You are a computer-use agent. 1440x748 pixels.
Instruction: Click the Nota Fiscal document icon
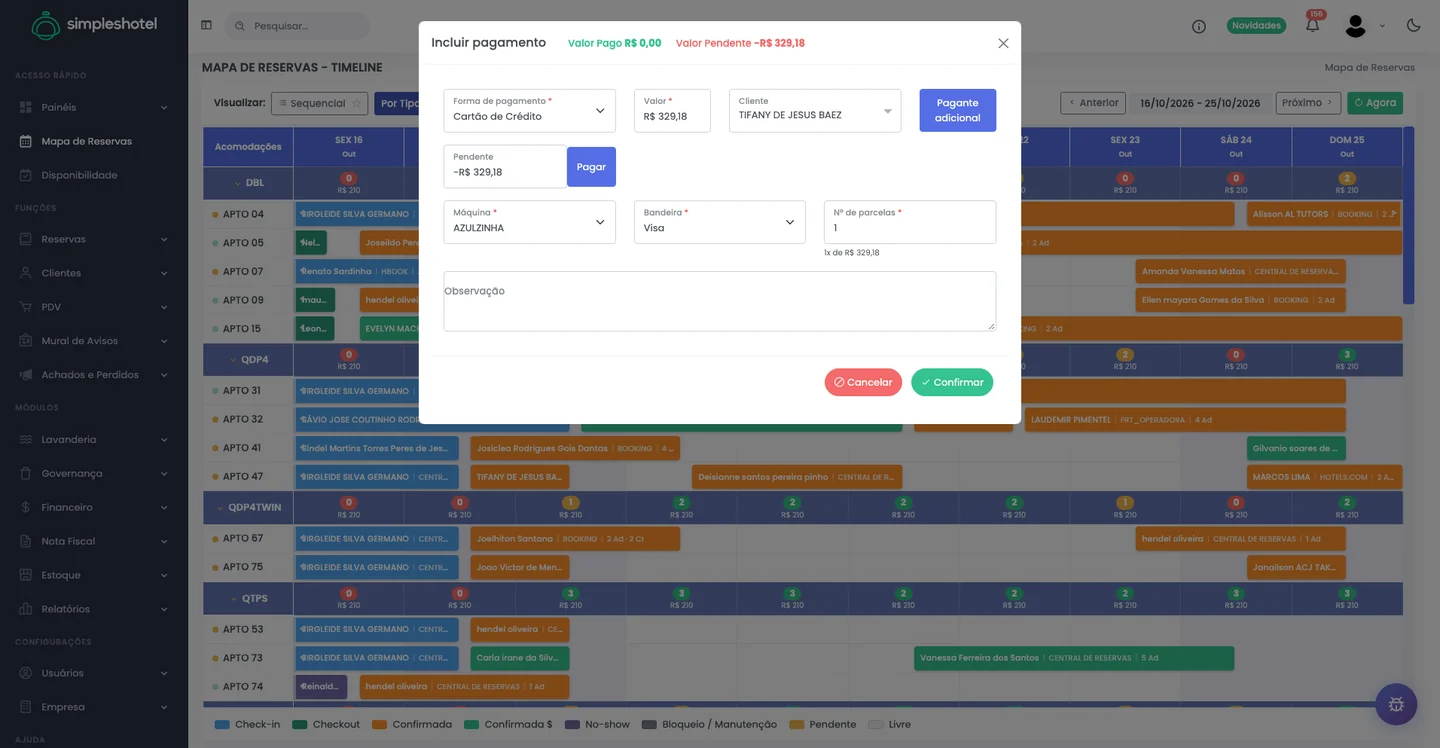26,541
